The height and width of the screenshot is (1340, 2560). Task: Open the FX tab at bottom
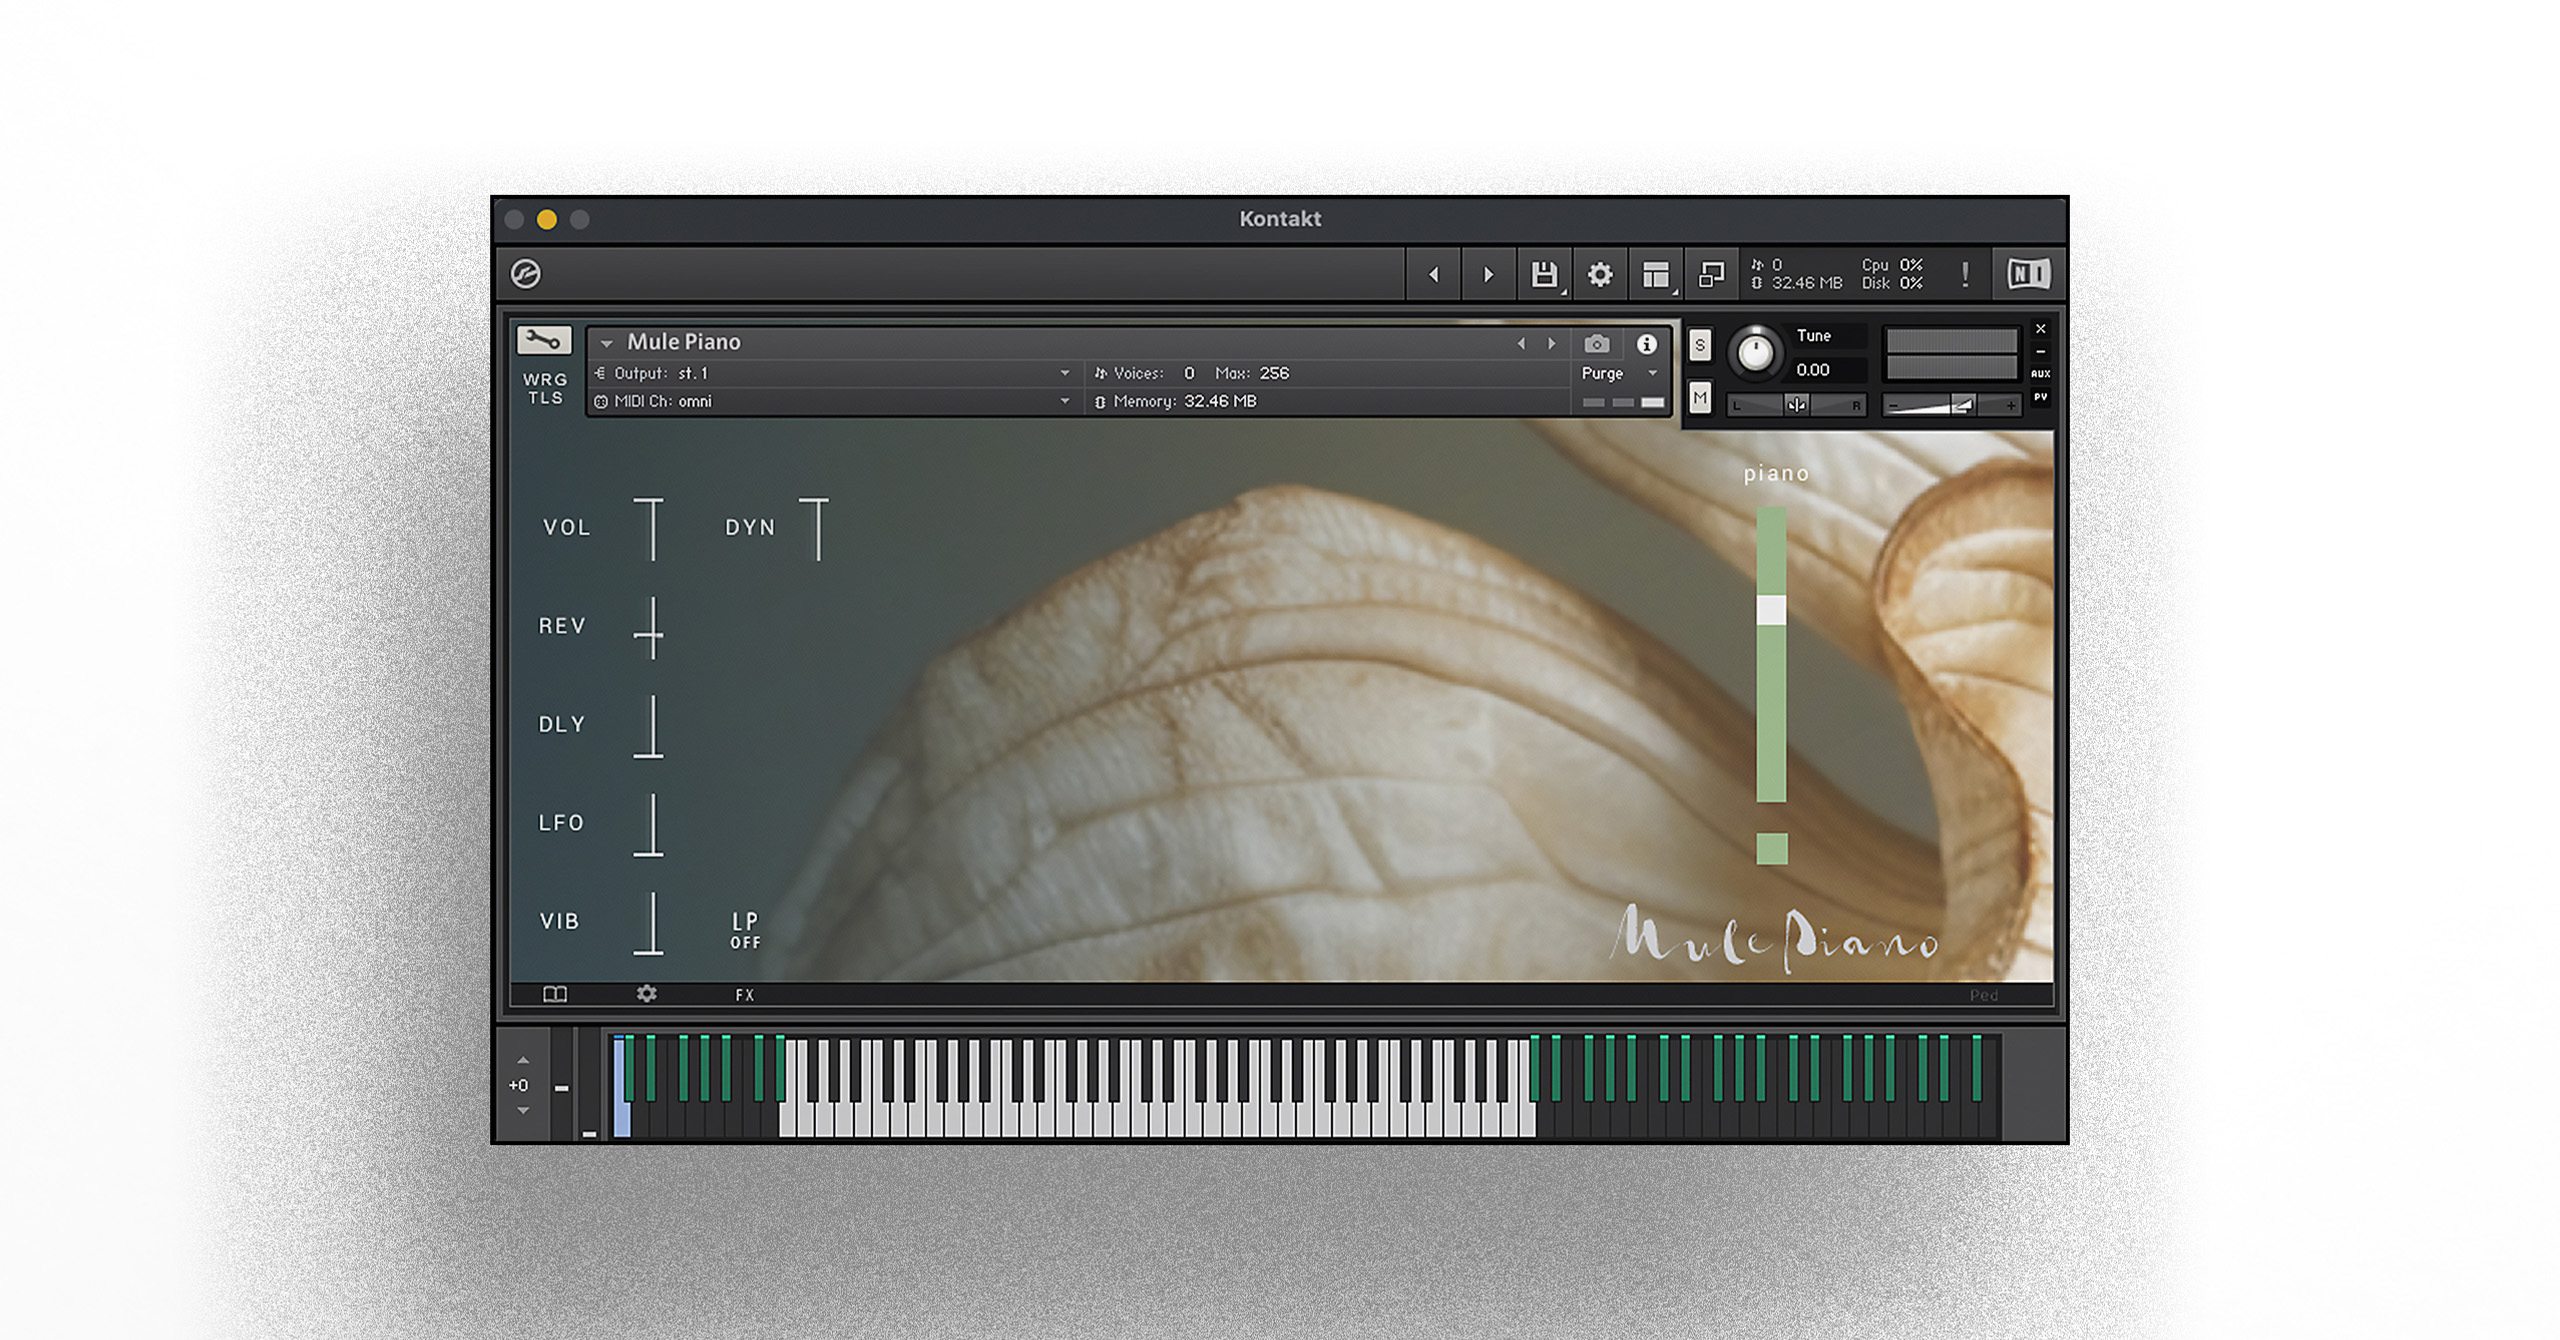coord(745,995)
